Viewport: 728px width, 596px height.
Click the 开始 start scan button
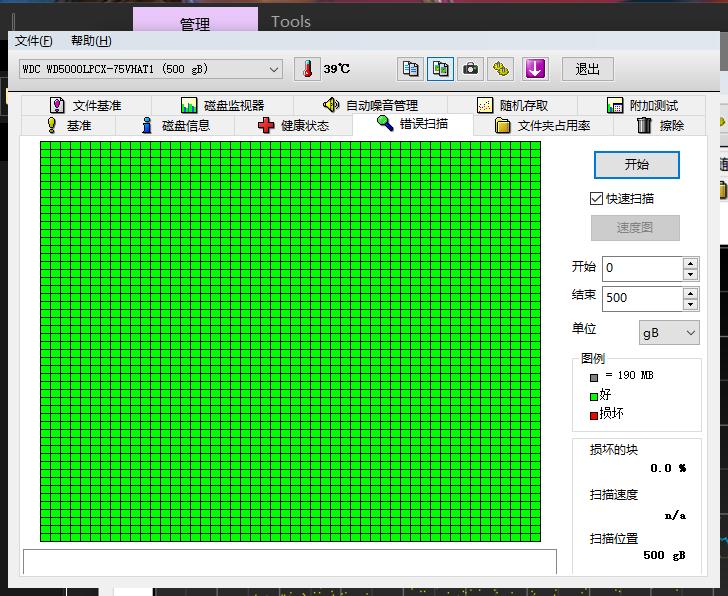(x=637, y=165)
